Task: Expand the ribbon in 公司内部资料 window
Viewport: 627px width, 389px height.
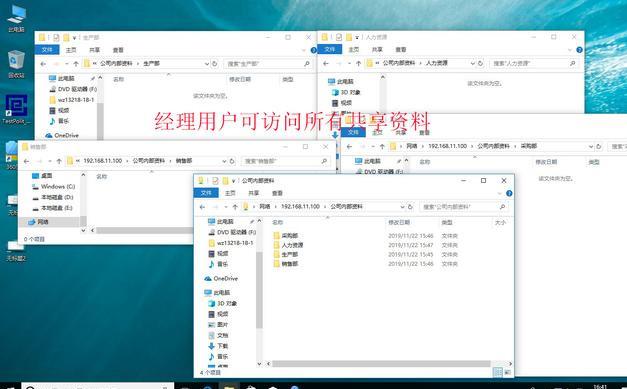Action: coord(499,194)
